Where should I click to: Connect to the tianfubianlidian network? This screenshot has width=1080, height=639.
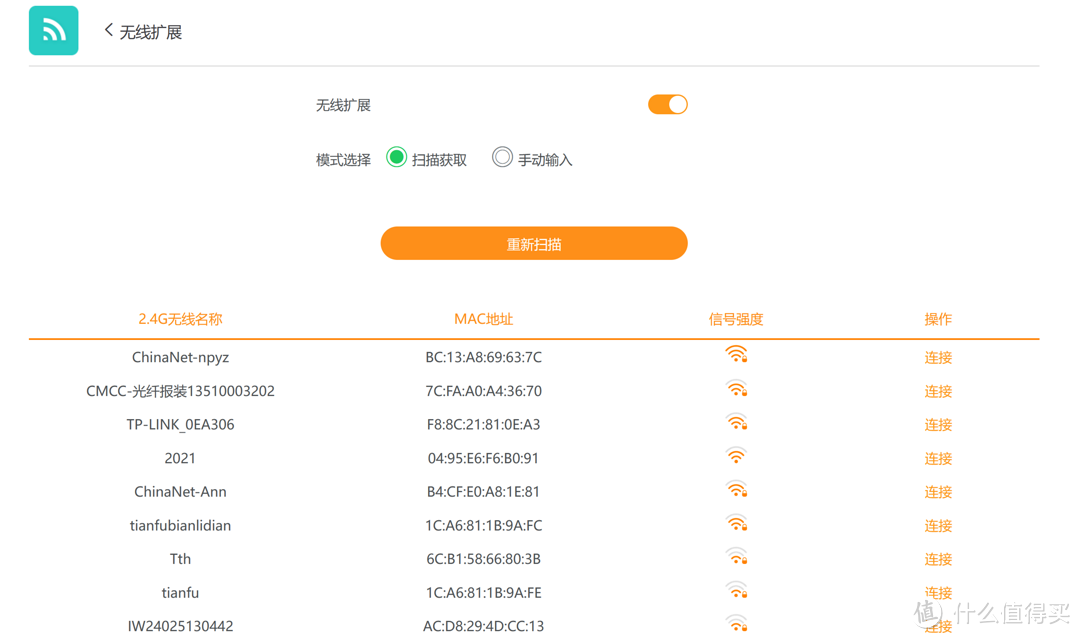tap(938, 526)
